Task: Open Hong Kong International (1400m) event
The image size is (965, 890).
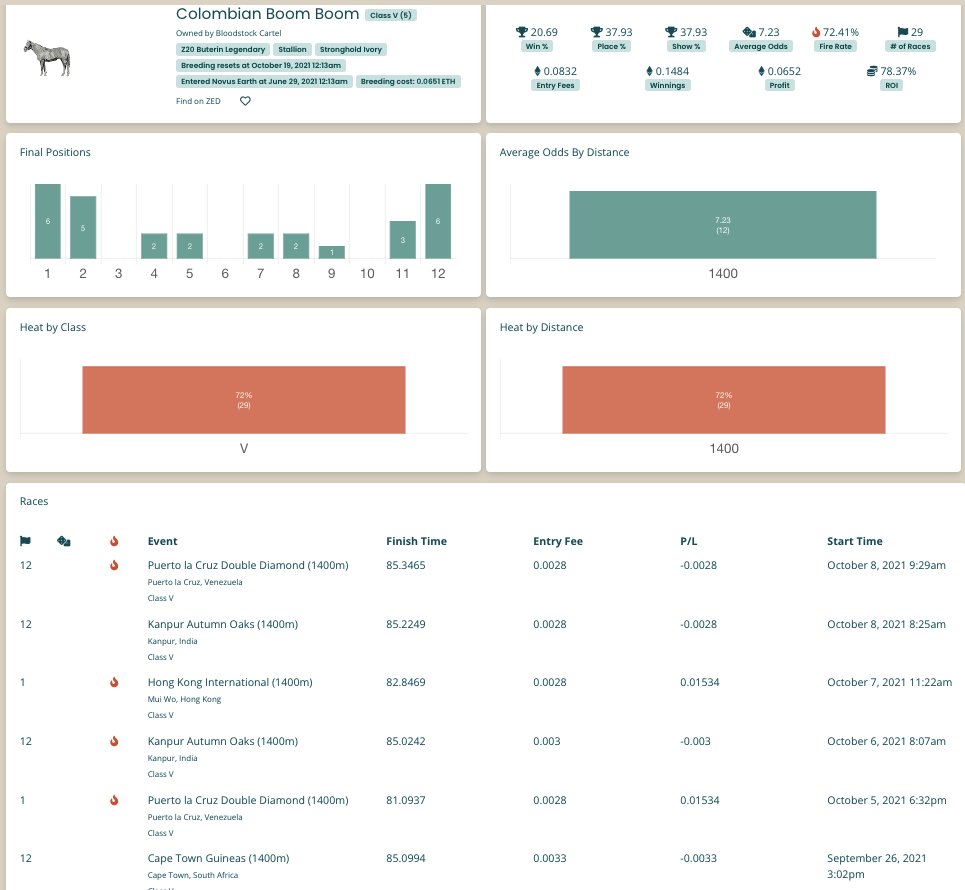Action: (230, 682)
